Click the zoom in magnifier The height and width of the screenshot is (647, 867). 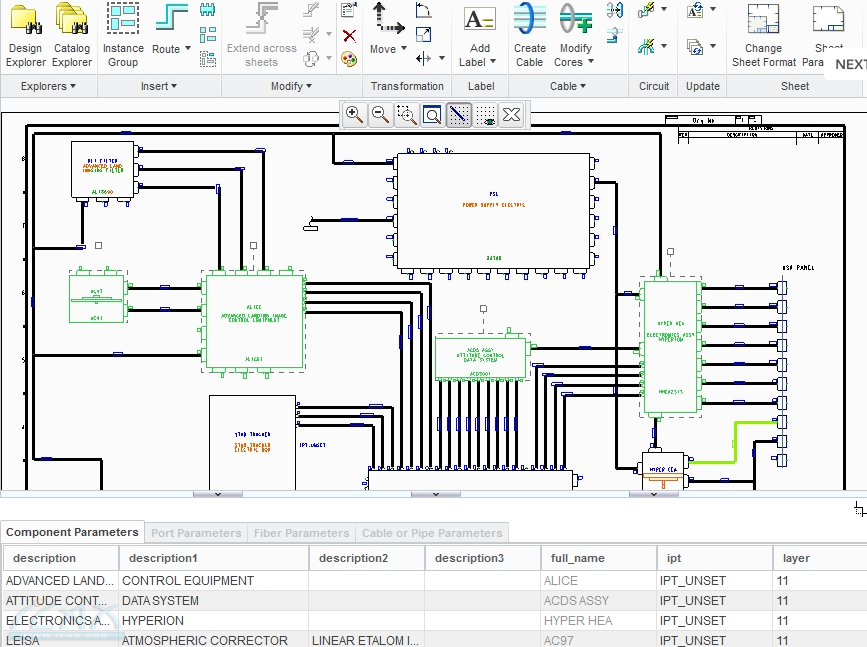(x=354, y=115)
